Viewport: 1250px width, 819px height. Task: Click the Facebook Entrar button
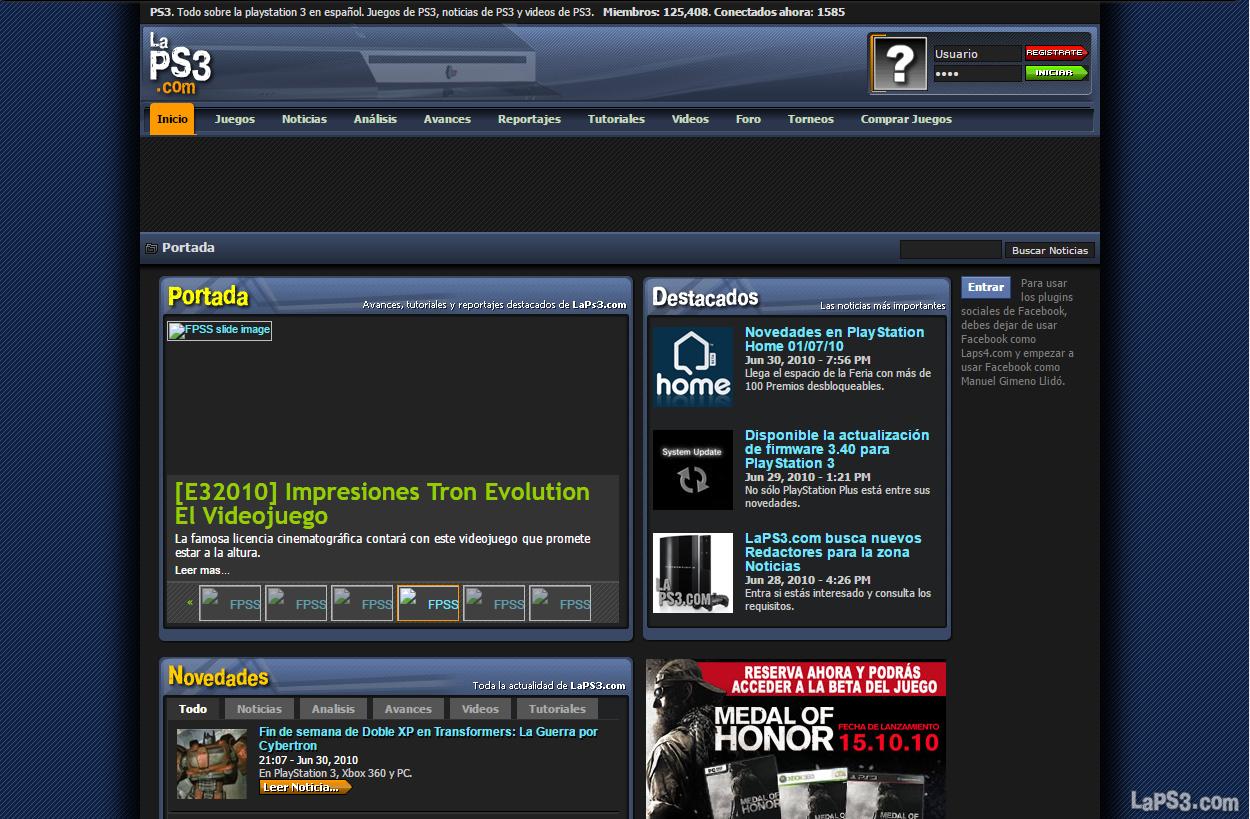tap(985, 288)
